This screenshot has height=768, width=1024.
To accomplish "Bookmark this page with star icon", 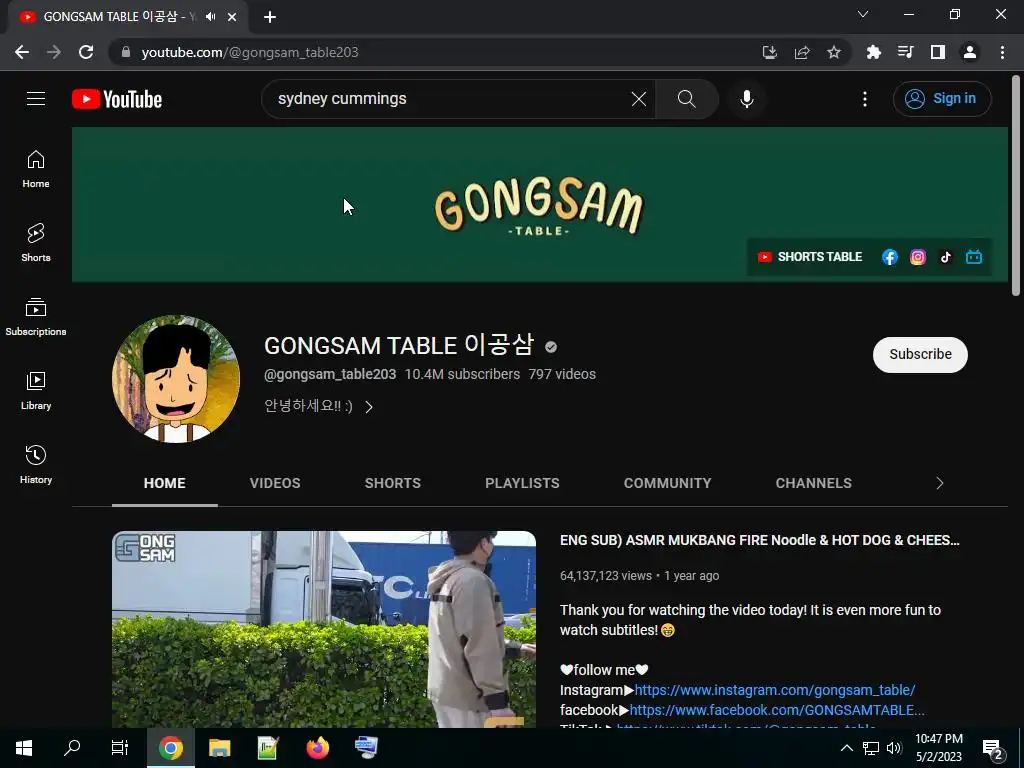I will pyautogui.click(x=834, y=52).
